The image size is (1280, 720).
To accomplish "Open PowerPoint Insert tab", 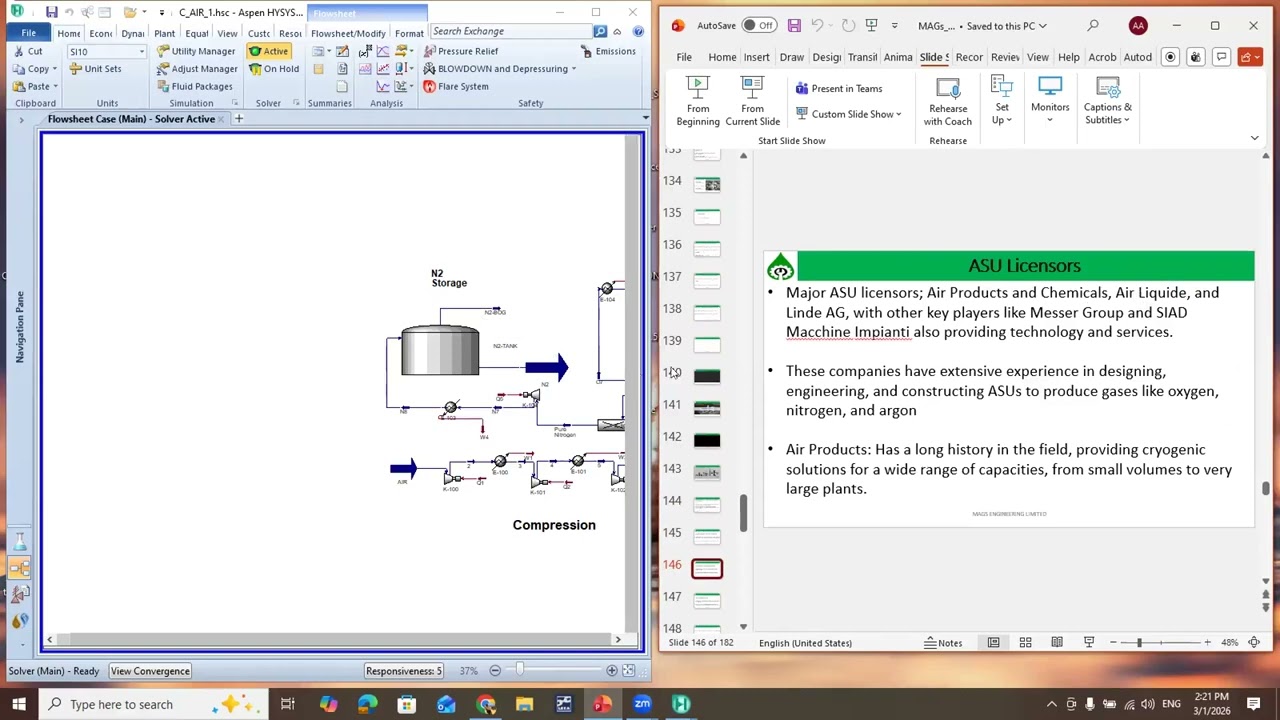I will tap(756, 57).
